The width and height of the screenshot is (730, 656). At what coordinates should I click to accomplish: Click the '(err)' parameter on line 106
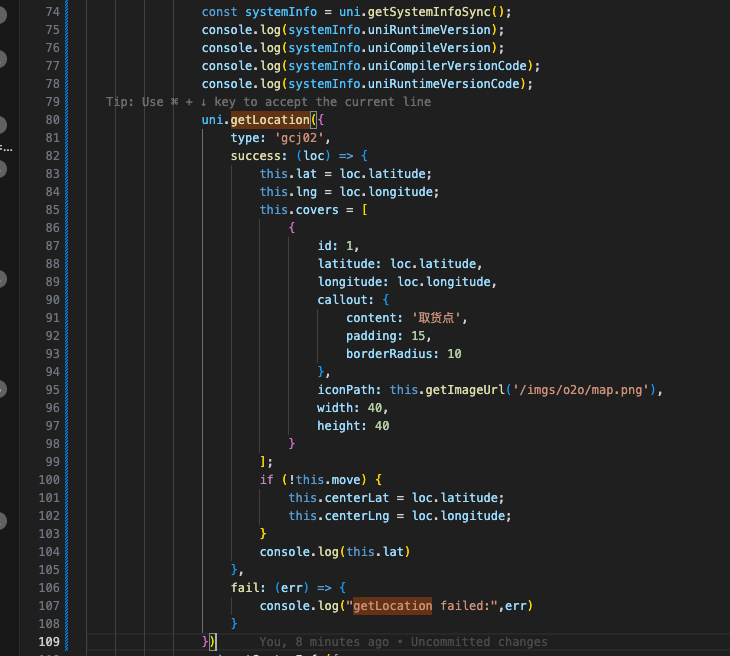(291, 588)
